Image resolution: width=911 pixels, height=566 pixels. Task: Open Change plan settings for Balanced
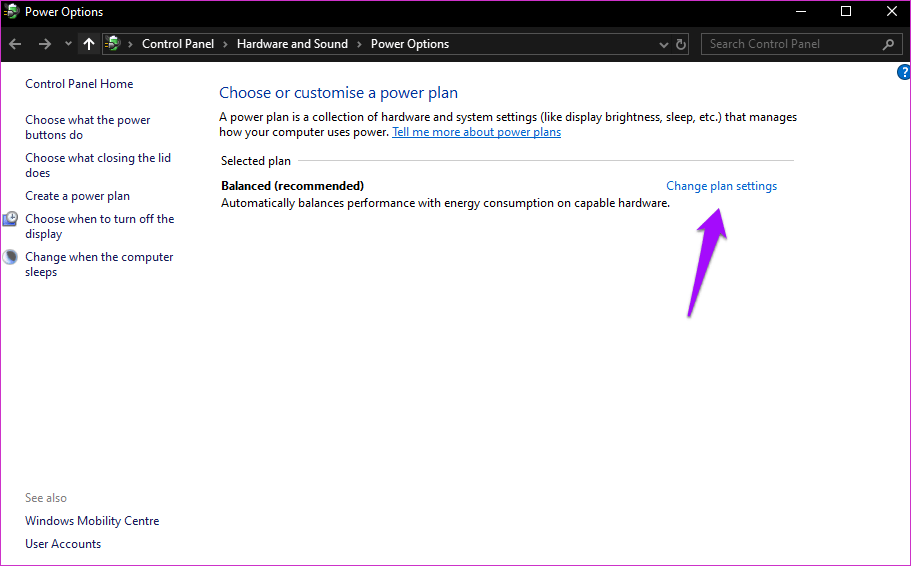(721, 186)
